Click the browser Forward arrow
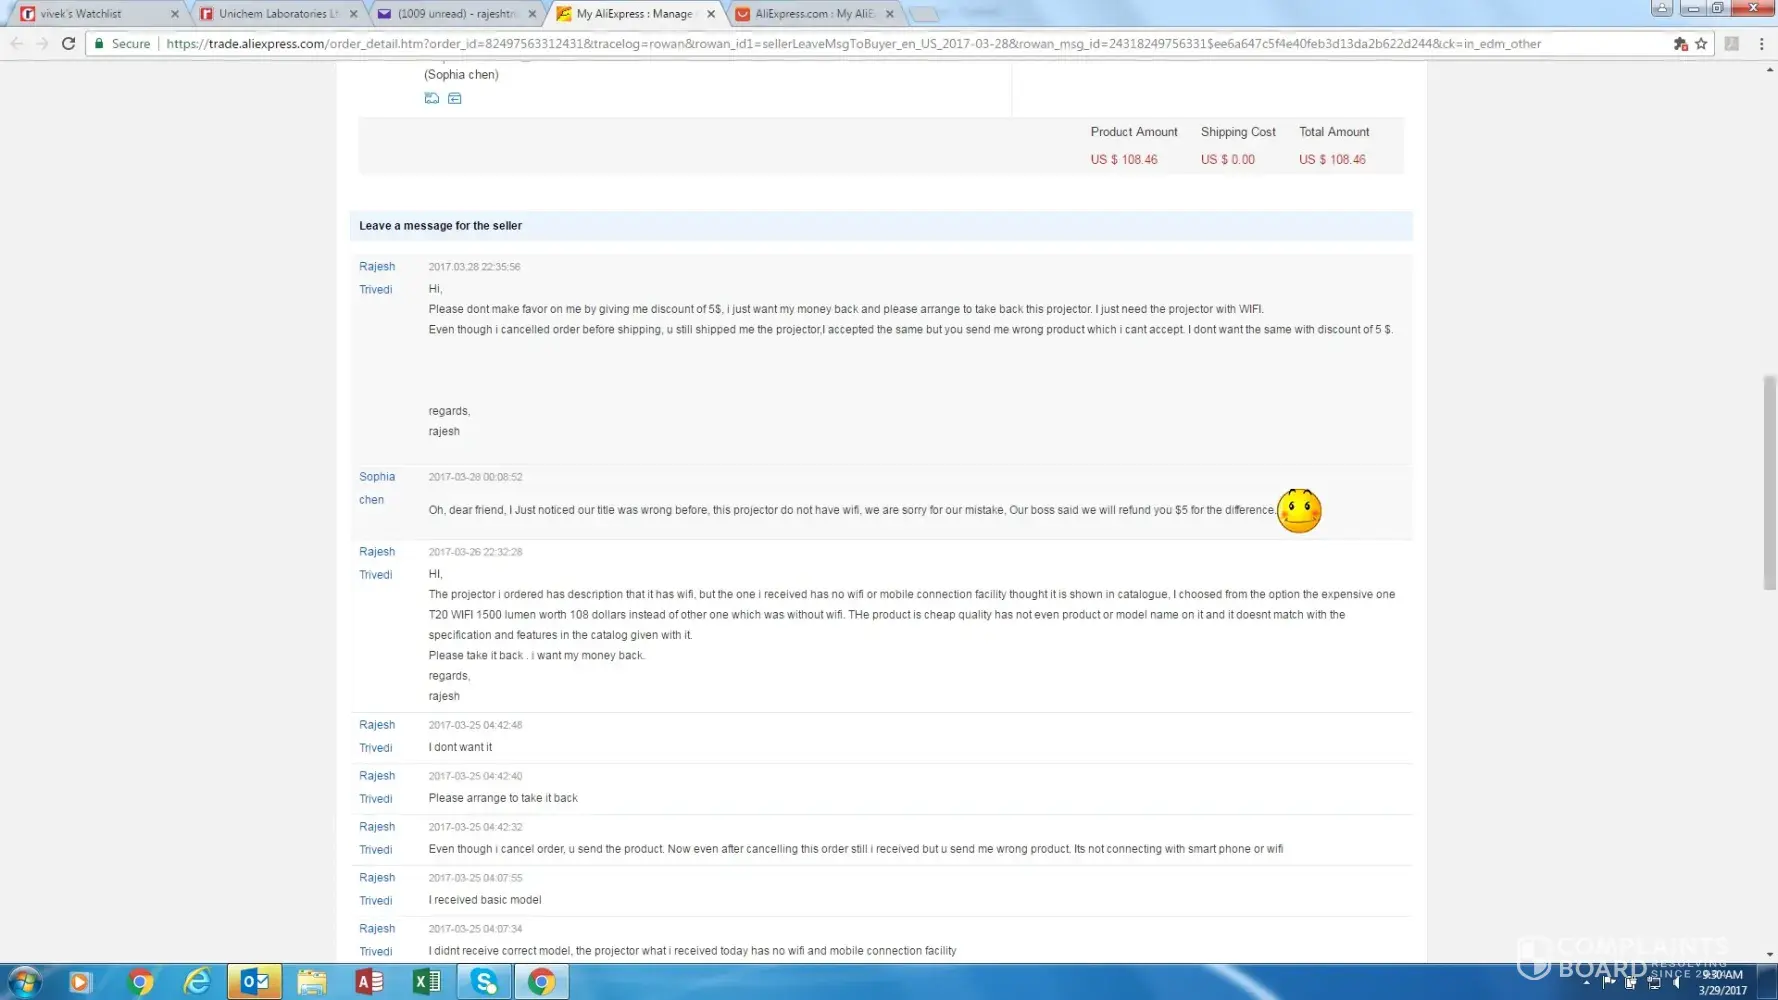The height and width of the screenshot is (1000, 1778). [42, 44]
